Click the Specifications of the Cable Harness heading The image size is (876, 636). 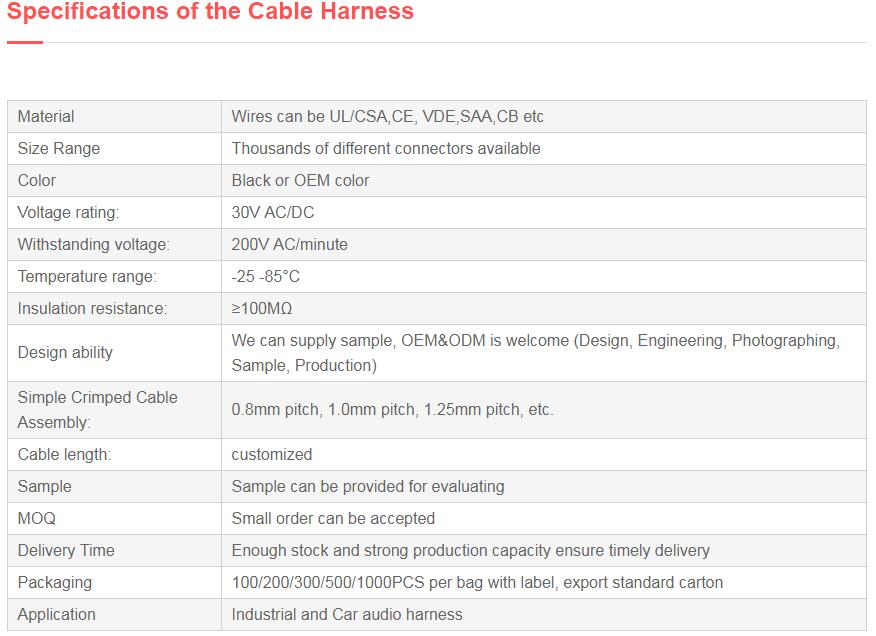coord(210,12)
